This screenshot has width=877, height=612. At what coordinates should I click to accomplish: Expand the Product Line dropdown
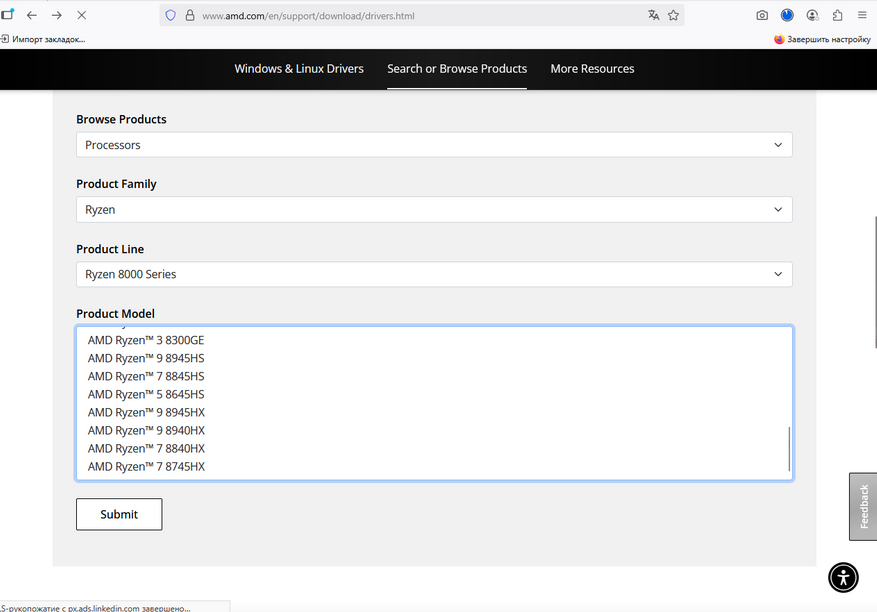pyautogui.click(x=434, y=274)
